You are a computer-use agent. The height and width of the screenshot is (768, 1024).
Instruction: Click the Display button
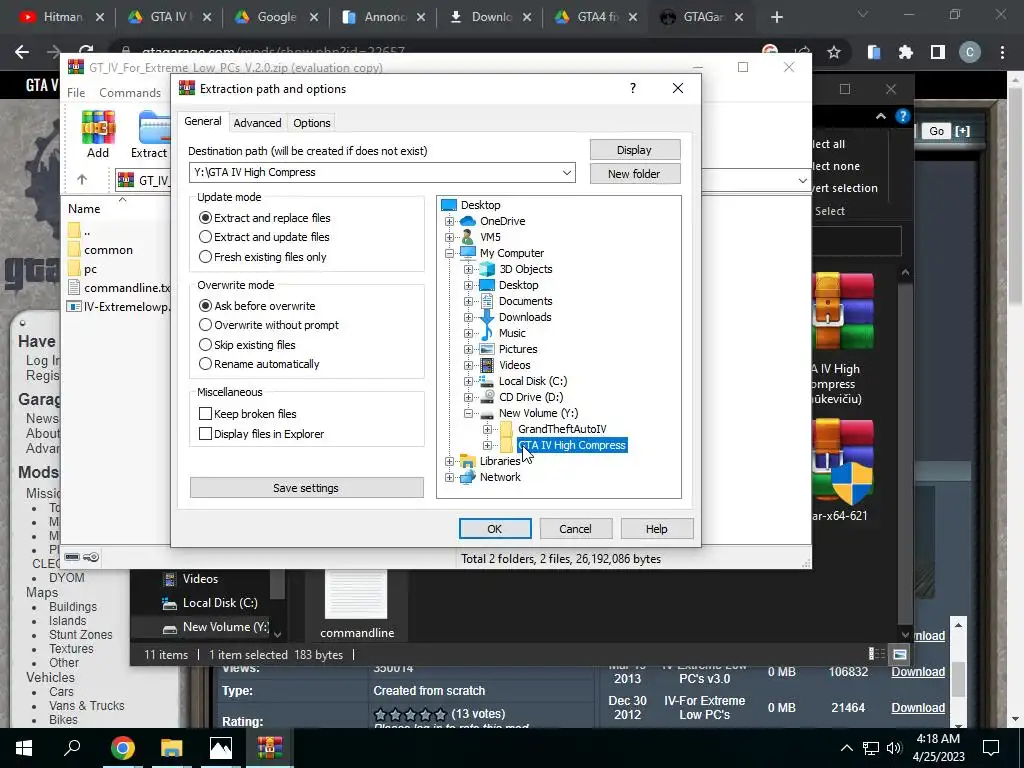[635, 150]
